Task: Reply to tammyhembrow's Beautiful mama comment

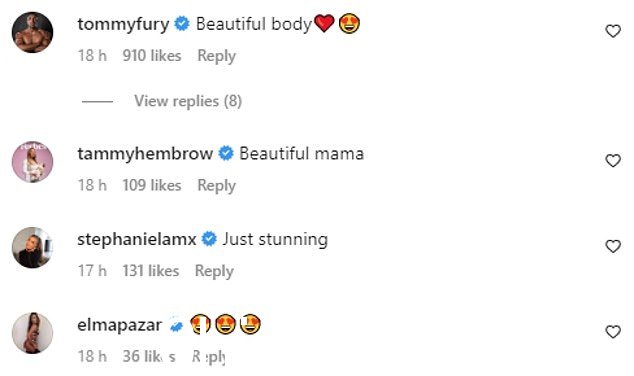Action: [x=216, y=186]
